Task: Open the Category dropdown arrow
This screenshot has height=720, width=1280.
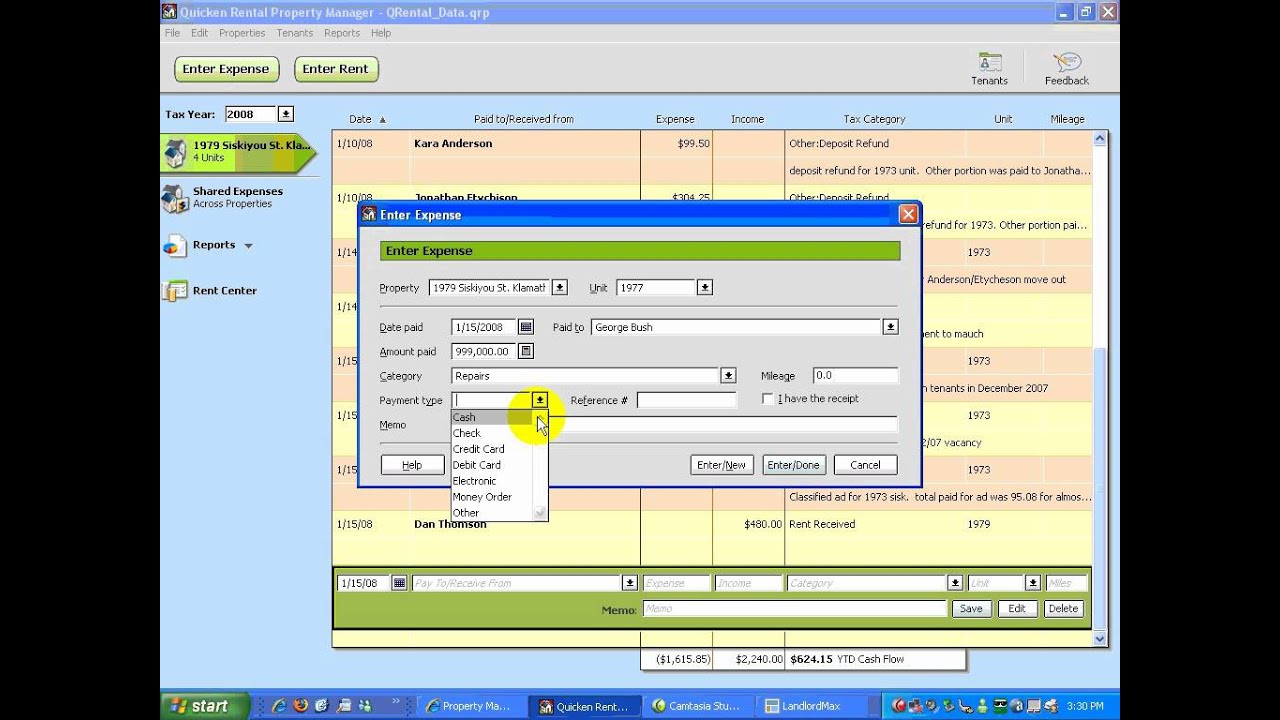Action: click(x=728, y=376)
